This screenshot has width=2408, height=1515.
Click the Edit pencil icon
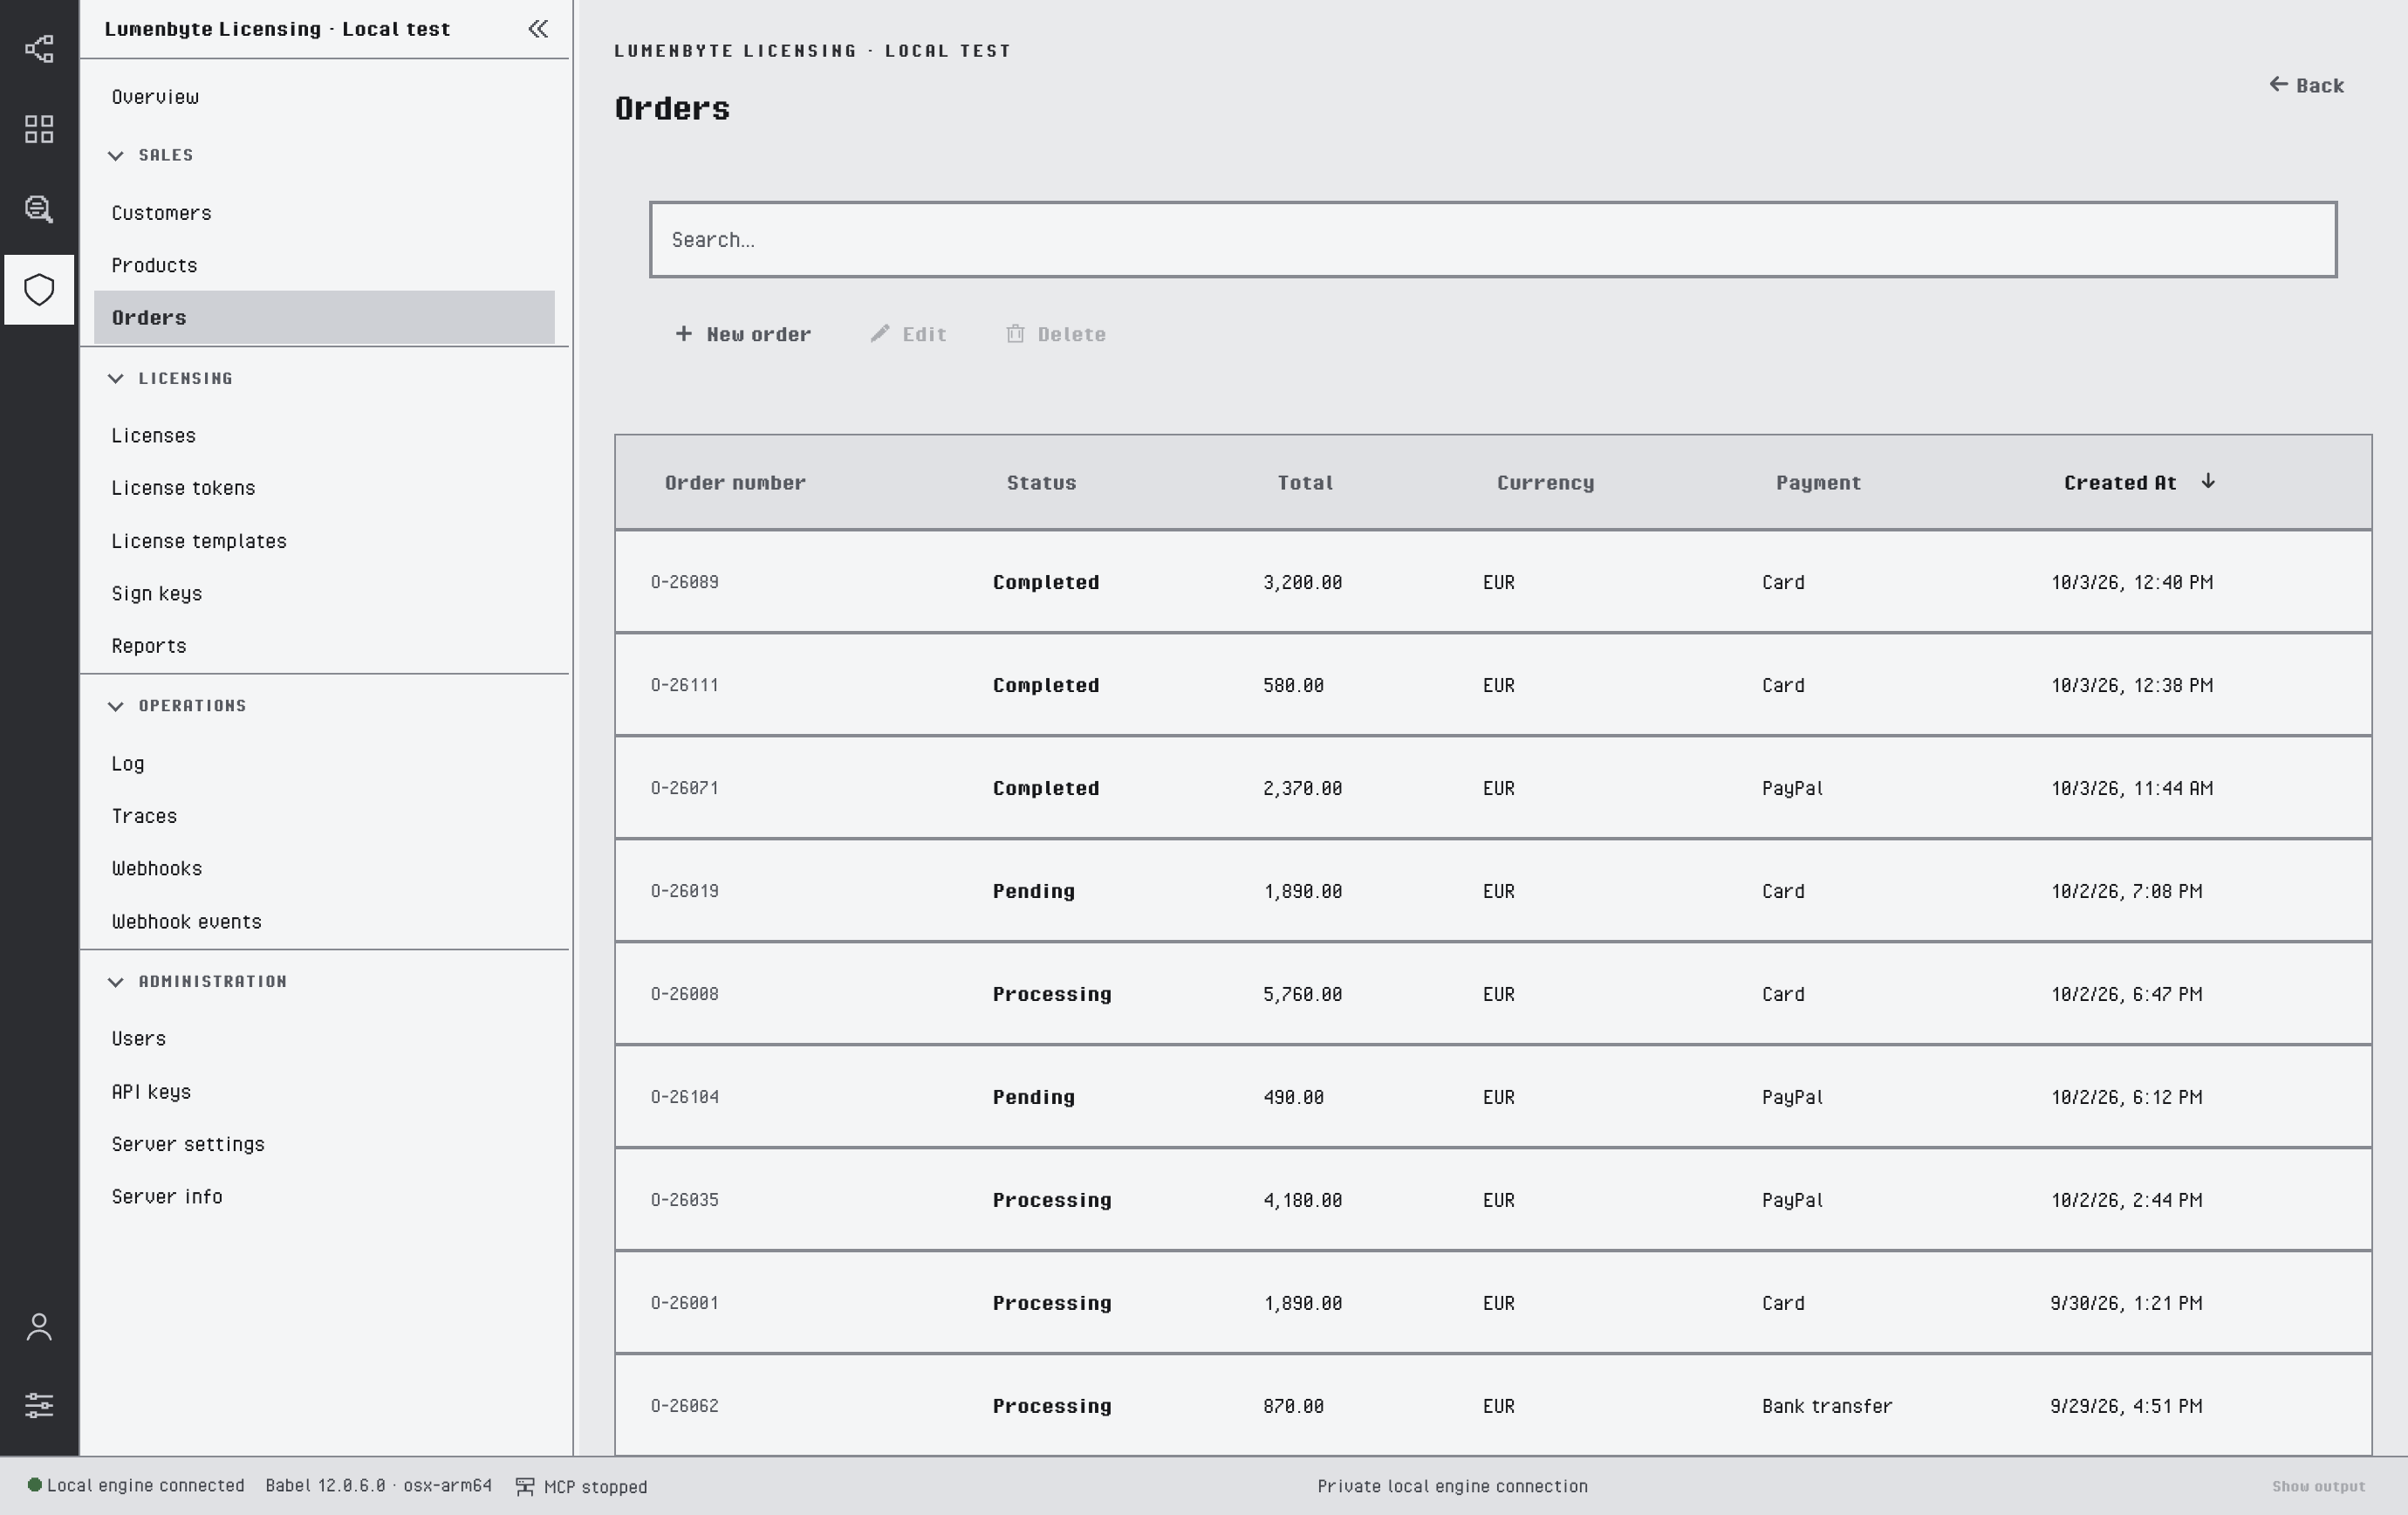point(880,334)
